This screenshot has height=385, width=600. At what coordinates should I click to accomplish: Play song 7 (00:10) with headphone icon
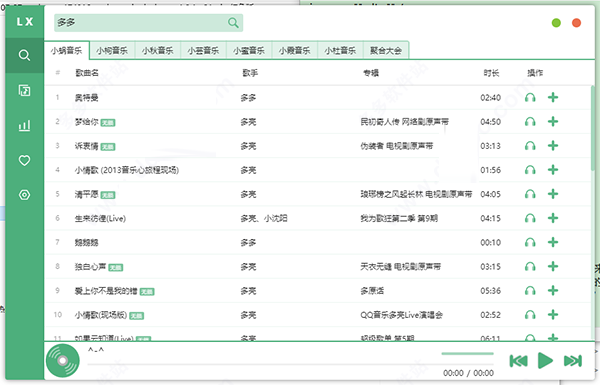pos(530,242)
